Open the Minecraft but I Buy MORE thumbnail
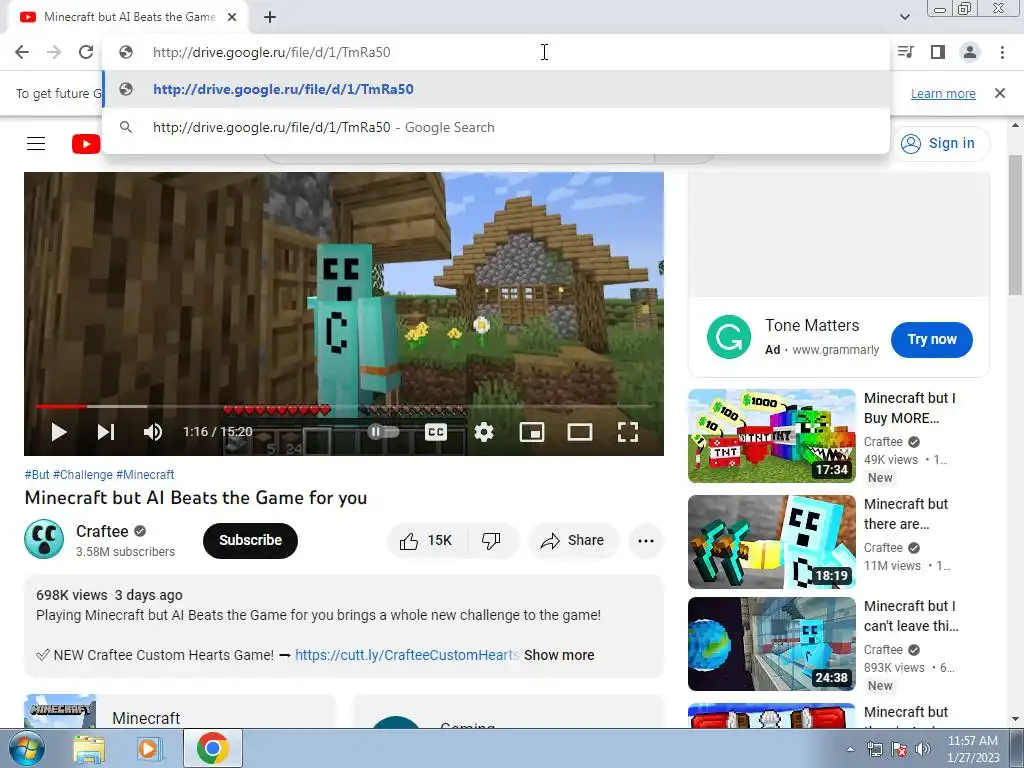The image size is (1024, 768). tap(771, 436)
